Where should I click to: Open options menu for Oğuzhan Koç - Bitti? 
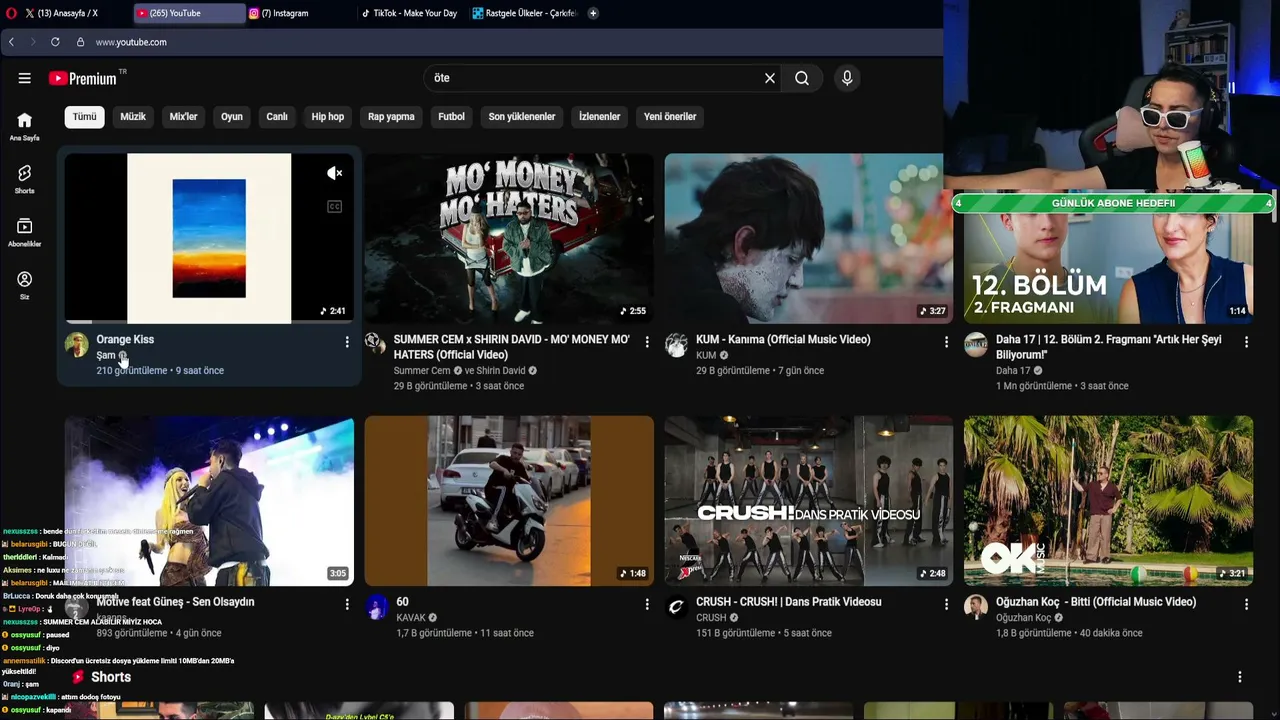(1246, 604)
